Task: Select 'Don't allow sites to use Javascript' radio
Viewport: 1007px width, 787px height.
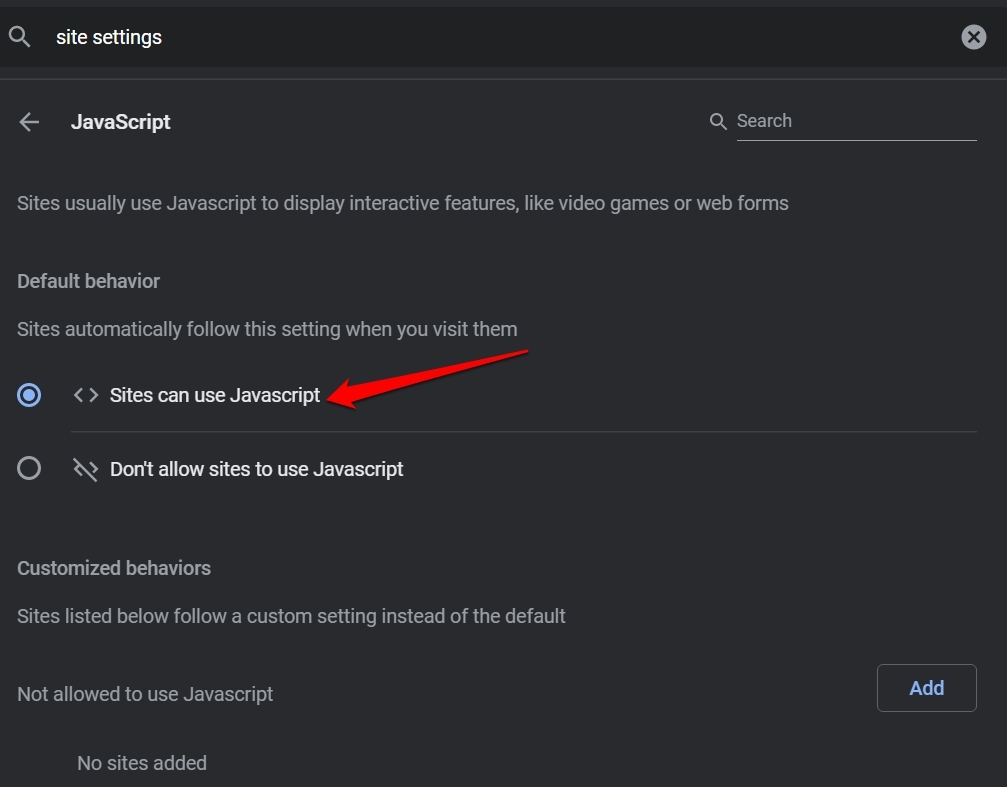Action: tap(29, 468)
